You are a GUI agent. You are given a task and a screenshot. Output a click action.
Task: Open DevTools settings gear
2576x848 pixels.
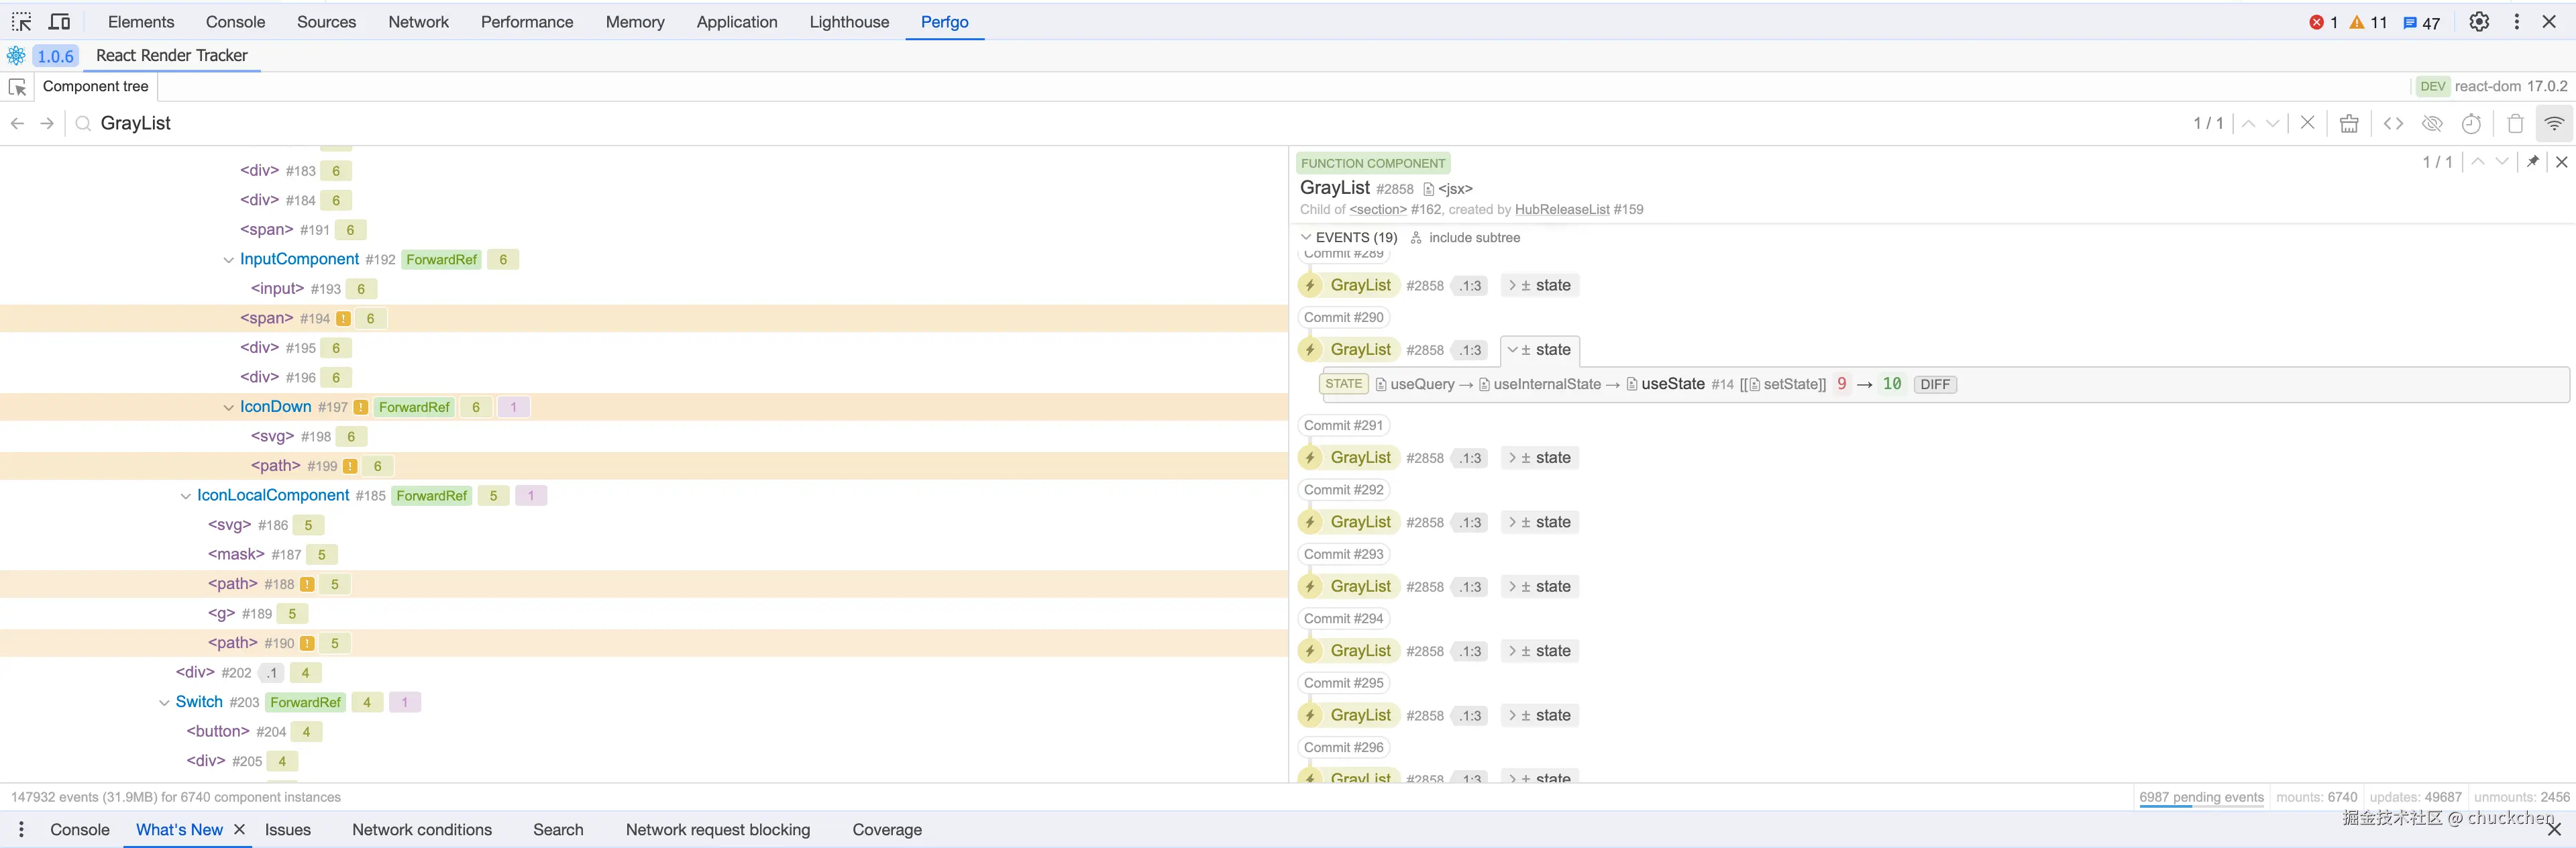coord(2479,22)
